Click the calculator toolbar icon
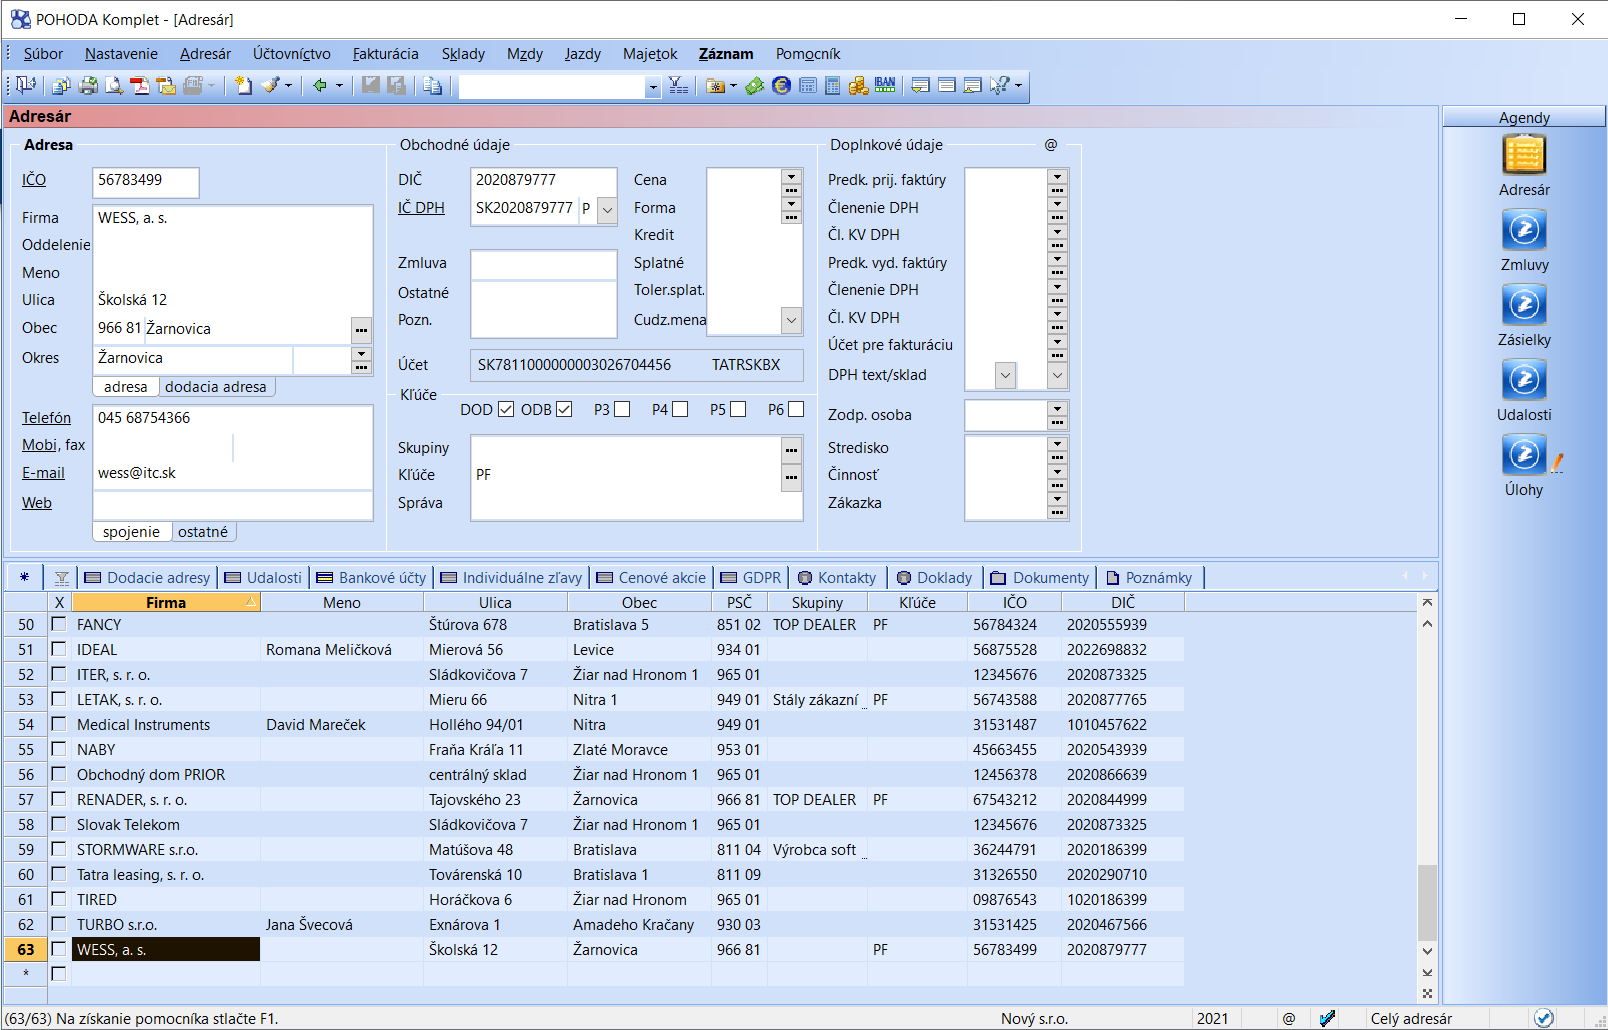 click(x=833, y=86)
